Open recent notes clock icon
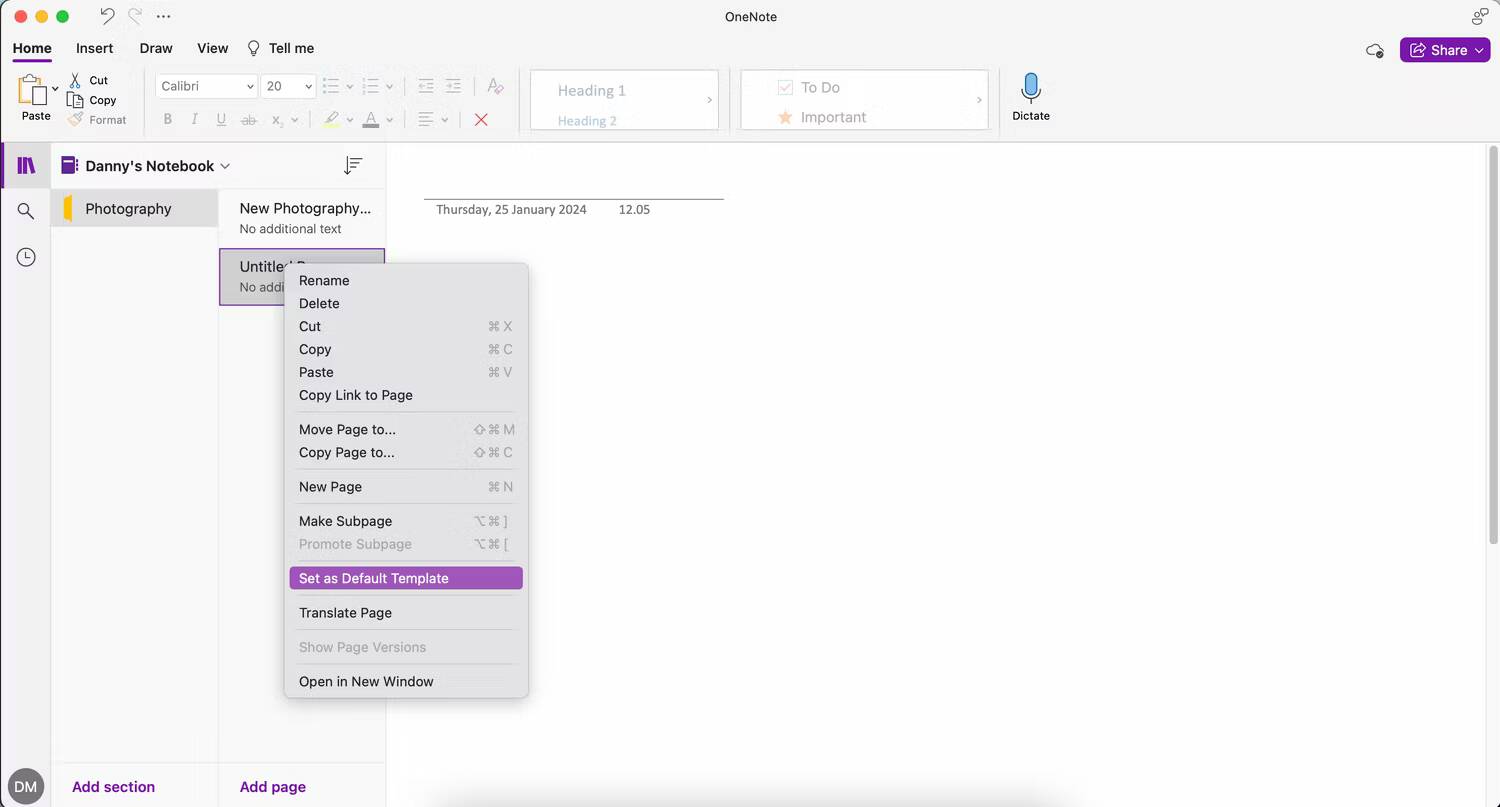The image size is (1500, 807). pos(25,257)
